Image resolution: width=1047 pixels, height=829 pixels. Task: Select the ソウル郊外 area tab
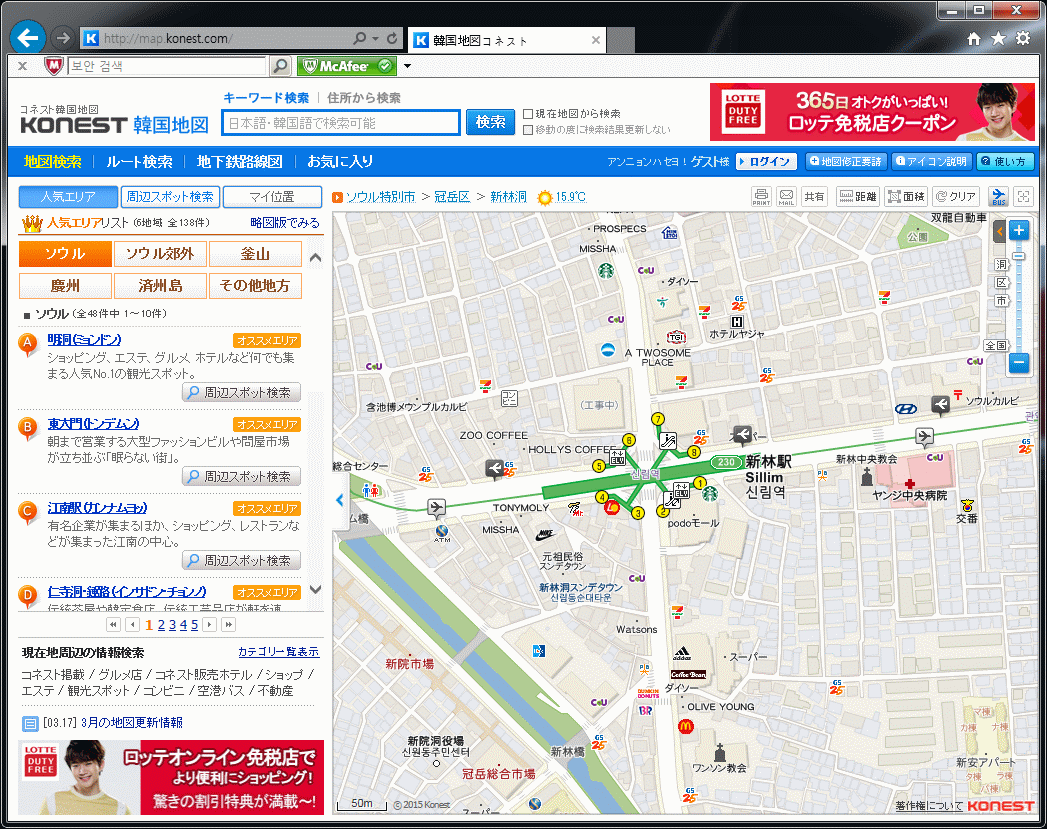point(160,254)
